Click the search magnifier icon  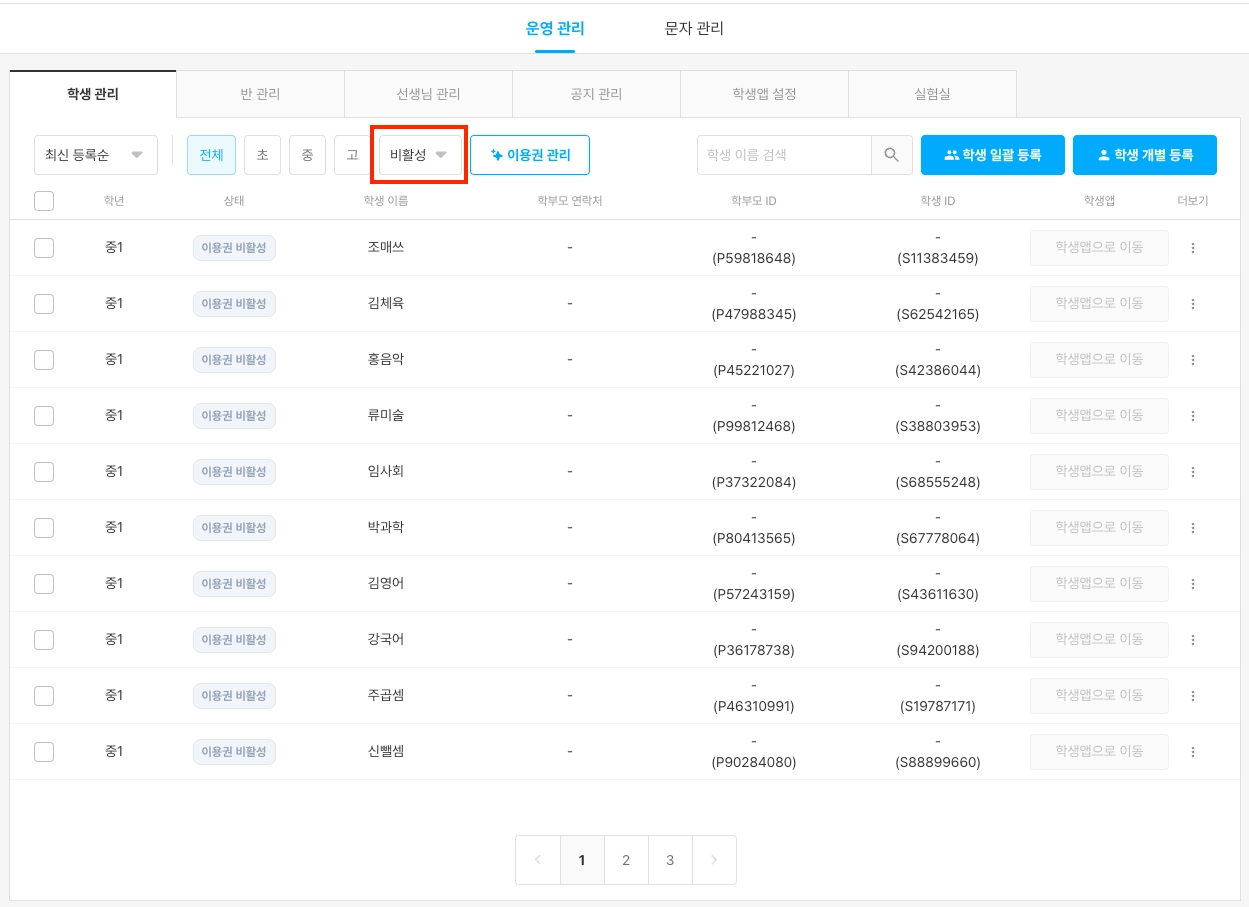click(892, 155)
